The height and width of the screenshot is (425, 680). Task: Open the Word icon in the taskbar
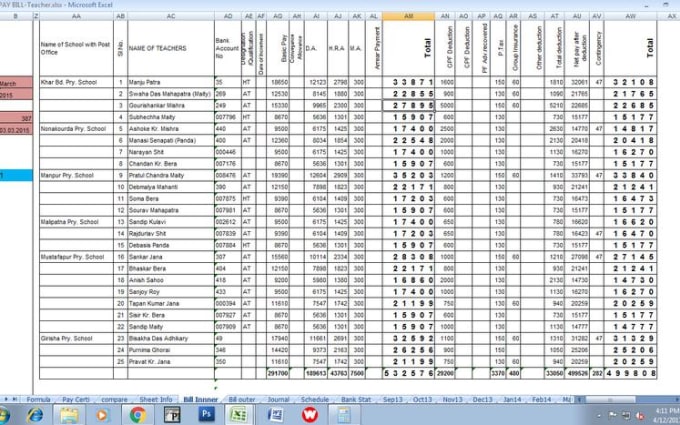pos(275,415)
